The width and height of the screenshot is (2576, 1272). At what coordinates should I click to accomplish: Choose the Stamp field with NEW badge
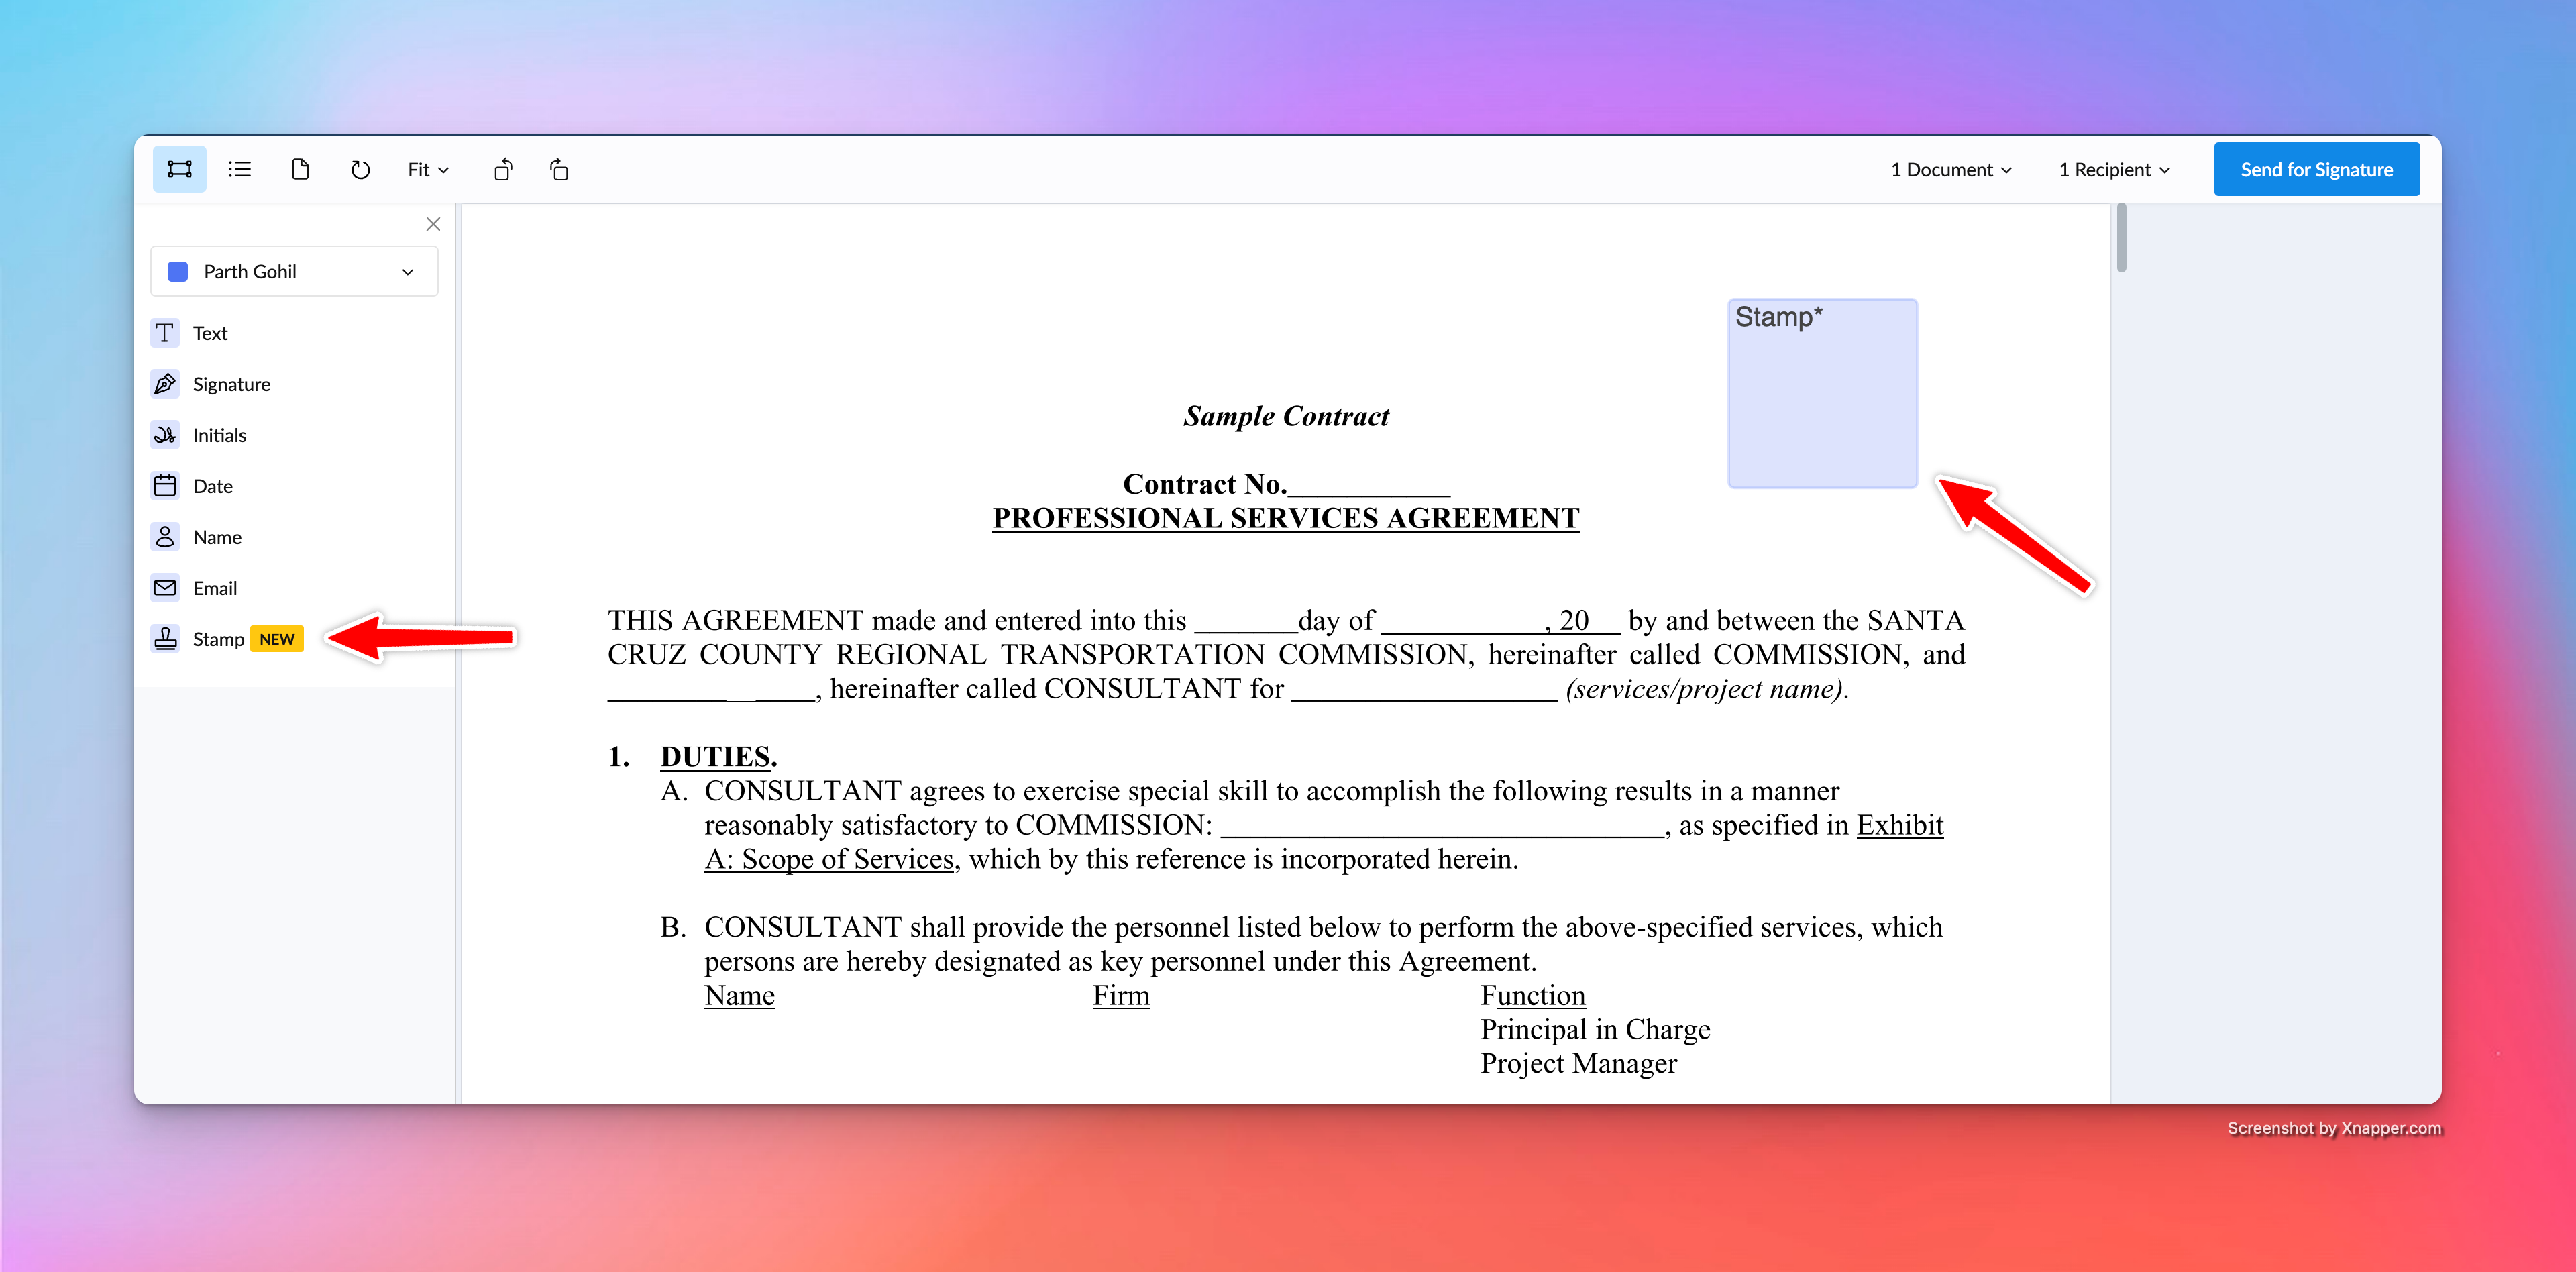pyautogui.click(x=227, y=639)
